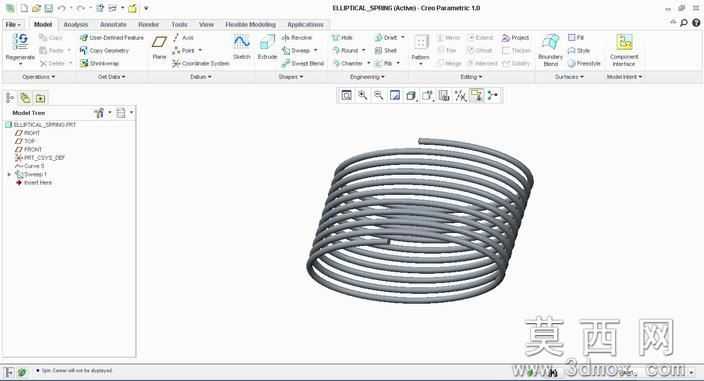Image resolution: width=704 pixels, height=381 pixels.
Task: Open the Surfaces group dropdown
Action: 569,77
